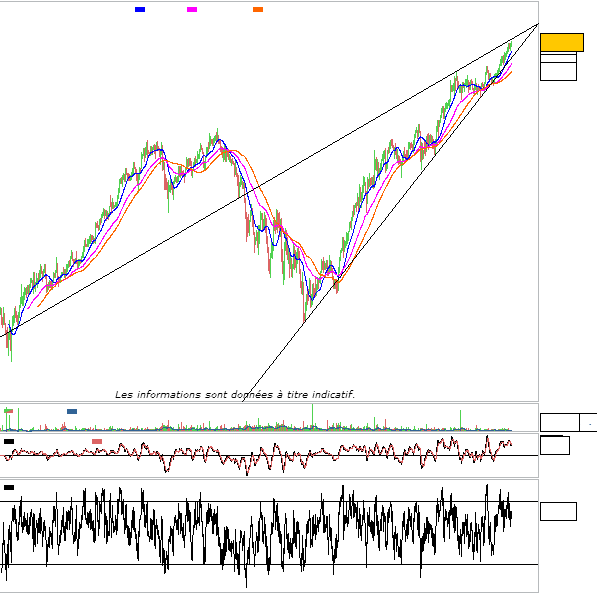The width and height of the screenshot is (610, 612).
Task: Select the bottom indicator panel value box
Action: [558, 511]
